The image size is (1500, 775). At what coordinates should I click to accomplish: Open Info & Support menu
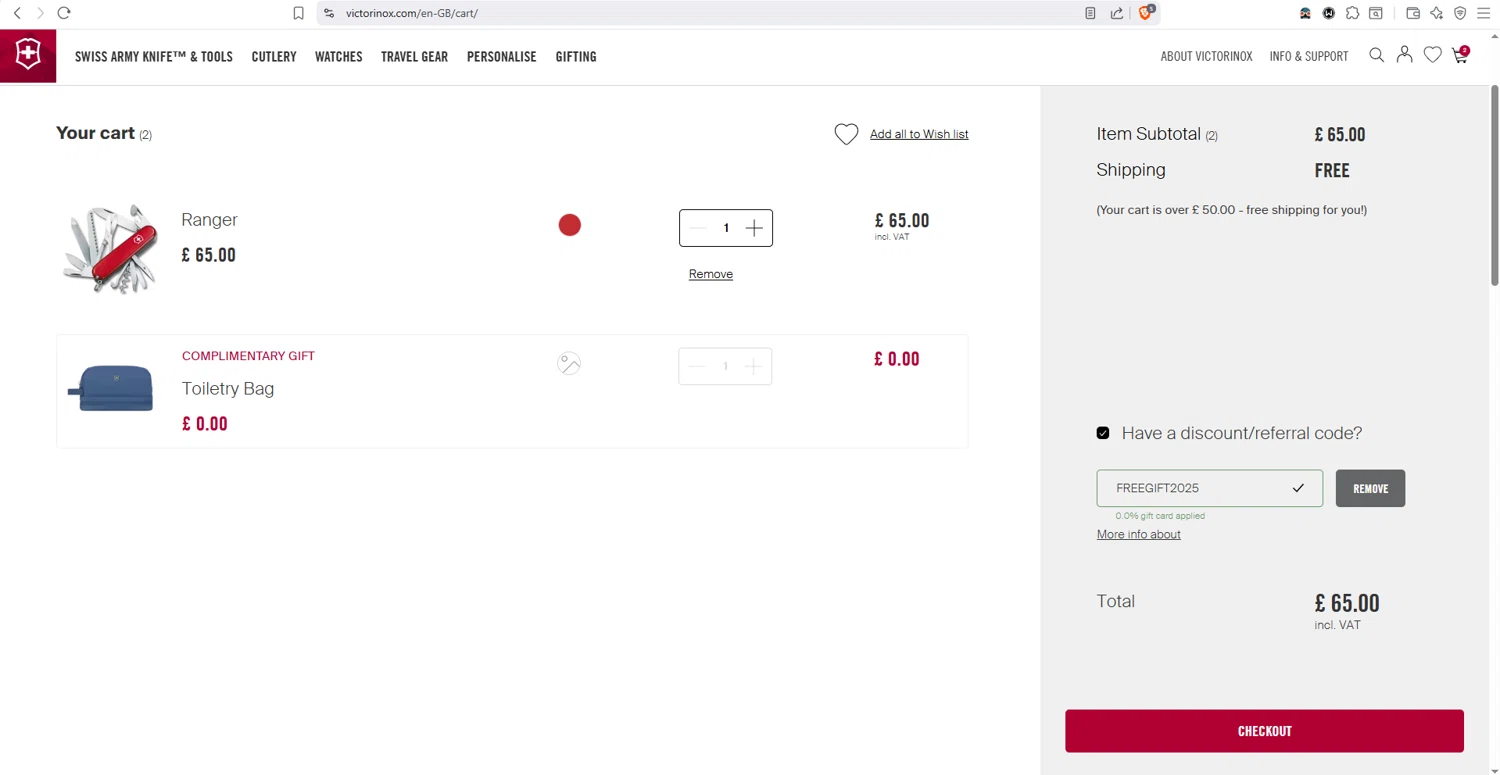(x=1309, y=57)
